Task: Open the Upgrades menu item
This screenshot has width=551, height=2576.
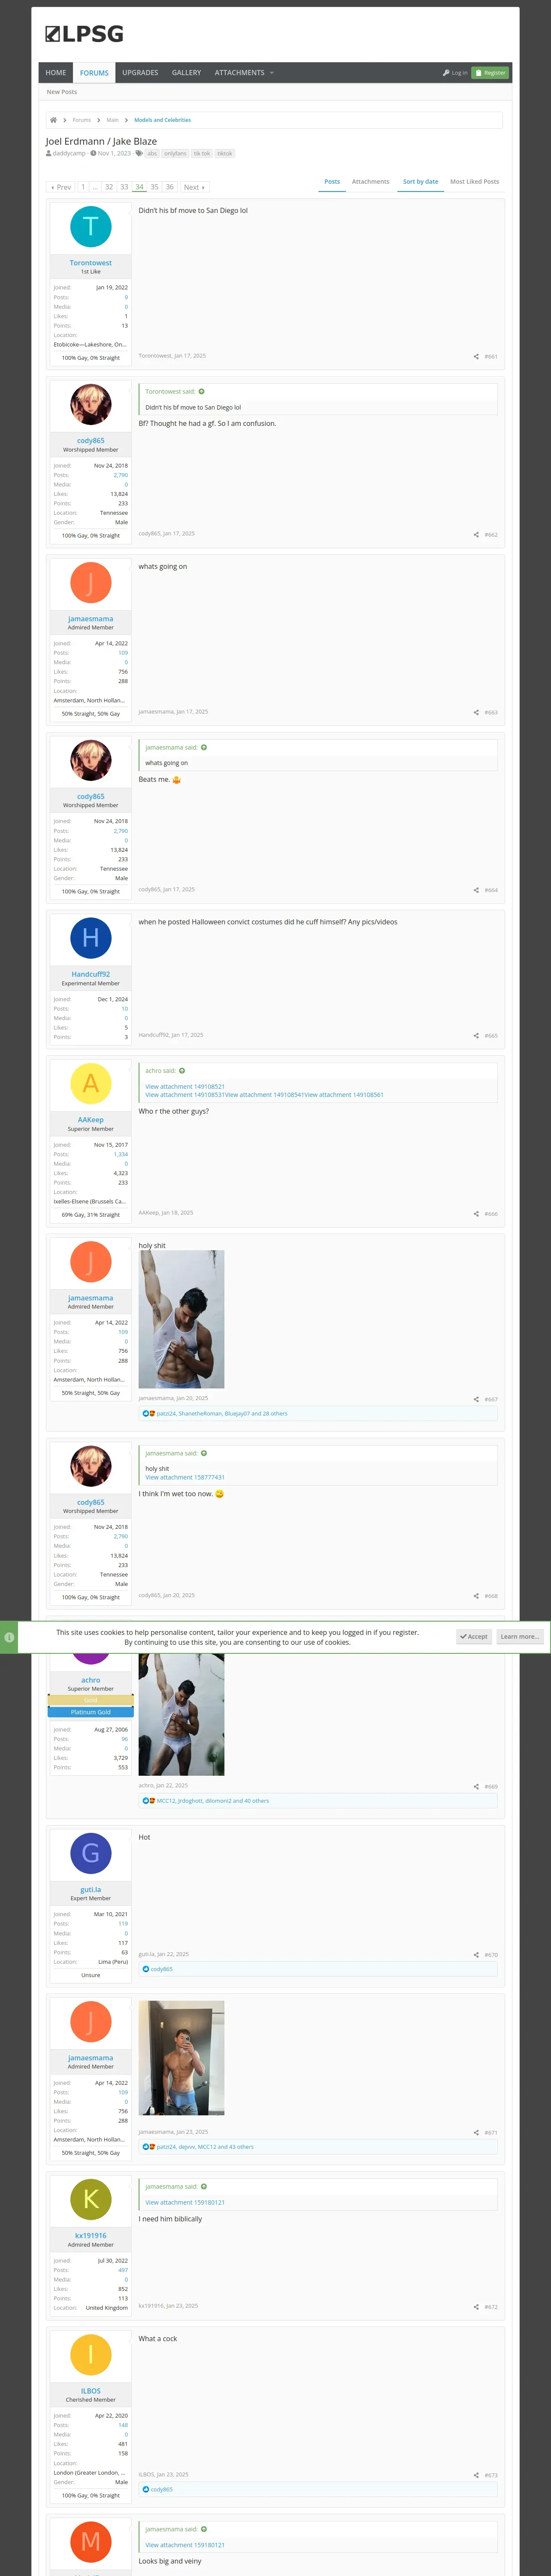Action: click(x=140, y=73)
